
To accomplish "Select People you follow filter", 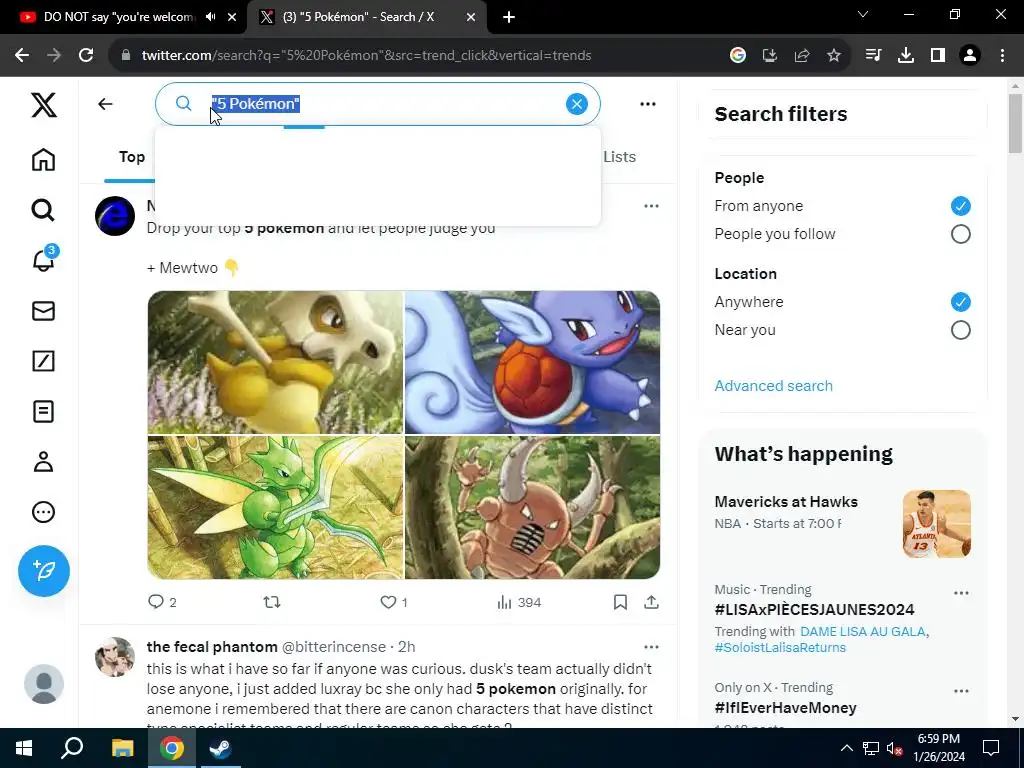I will tap(960, 234).
